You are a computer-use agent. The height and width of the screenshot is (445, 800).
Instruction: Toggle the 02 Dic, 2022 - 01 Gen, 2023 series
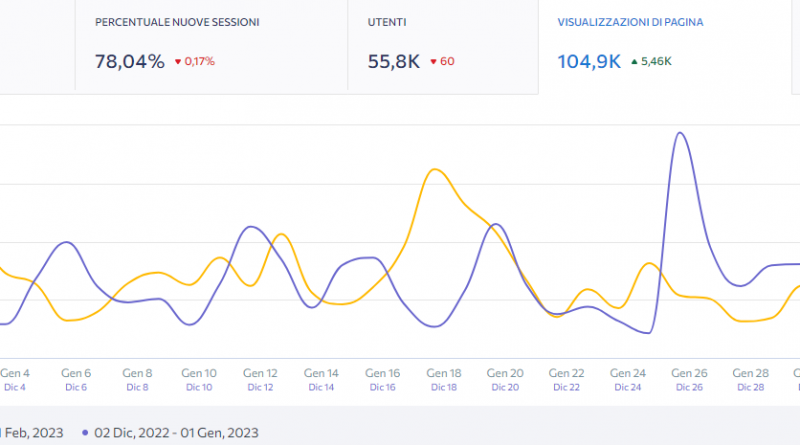coord(176,433)
